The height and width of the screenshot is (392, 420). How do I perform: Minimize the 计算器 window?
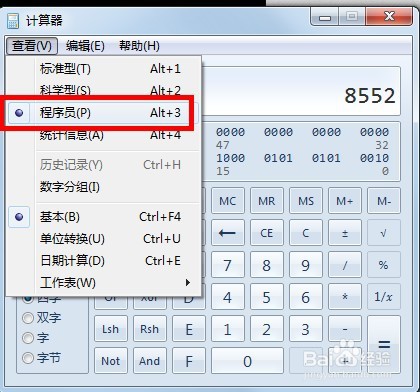click(x=325, y=17)
